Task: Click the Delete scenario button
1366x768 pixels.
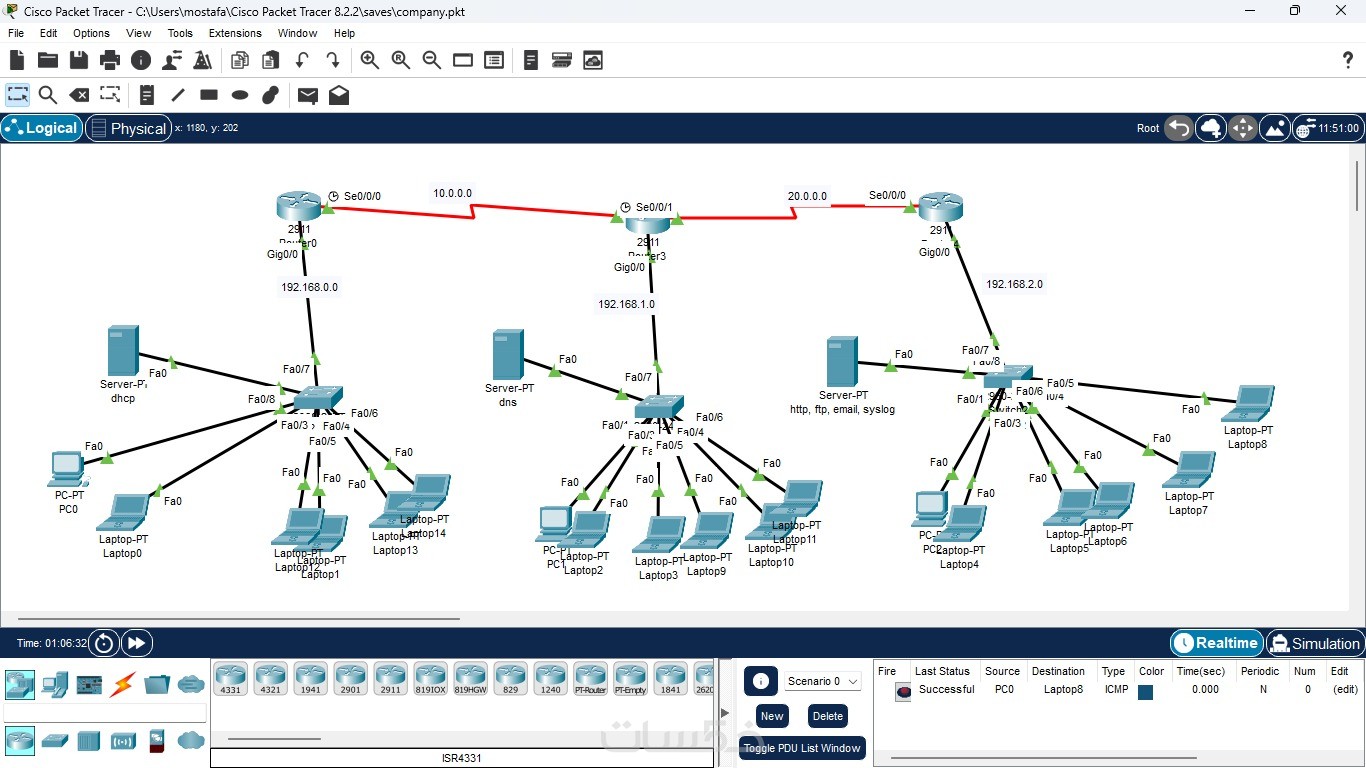Action: click(x=828, y=716)
